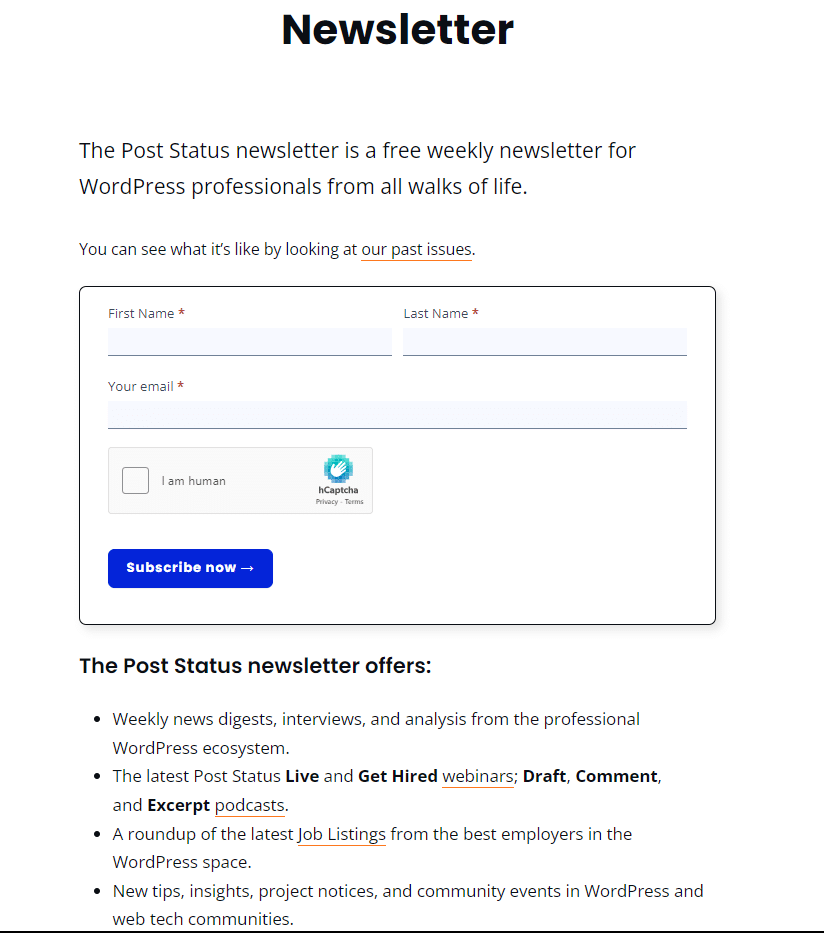Click the "I am human" label text
This screenshot has width=824, height=933.
pyautogui.click(x=194, y=480)
